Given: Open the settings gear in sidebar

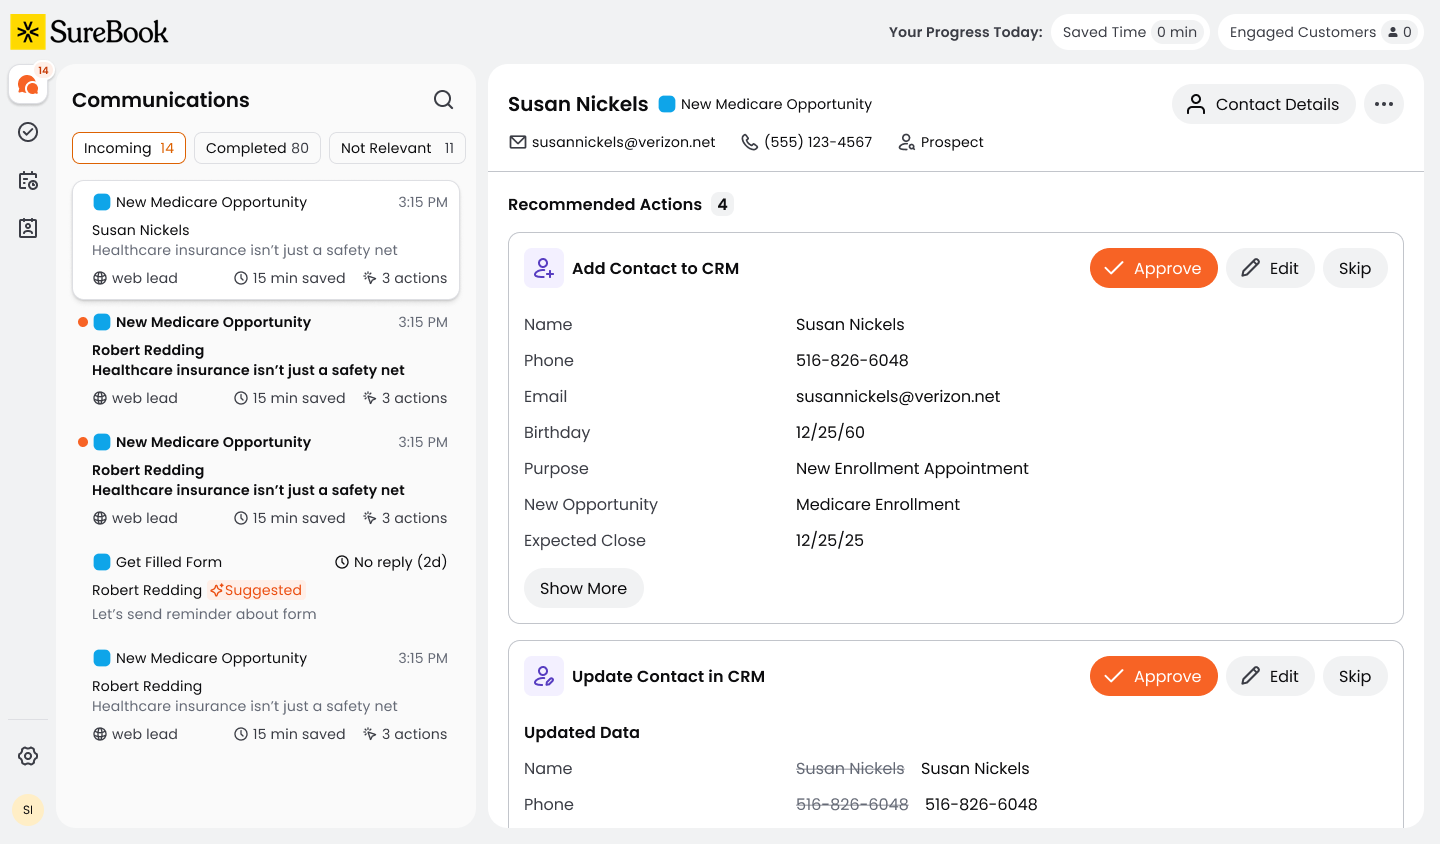Looking at the screenshot, I should tap(28, 756).
